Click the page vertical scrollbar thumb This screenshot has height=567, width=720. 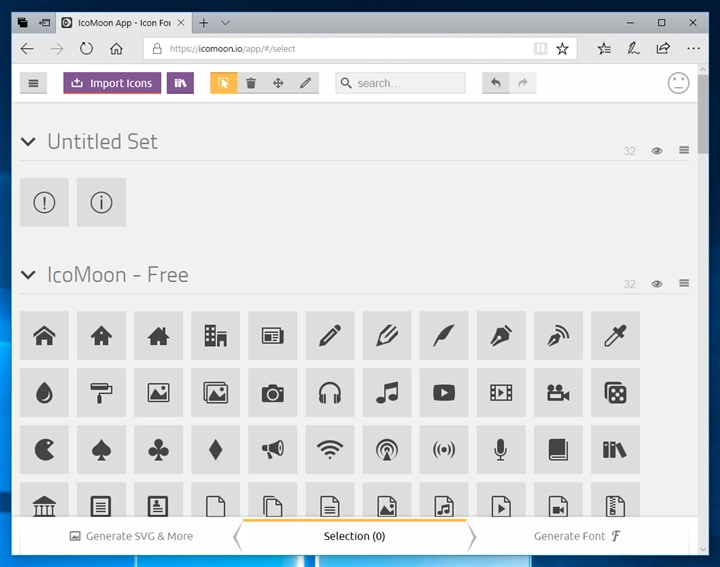pyautogui.click(x=703, y=114)
